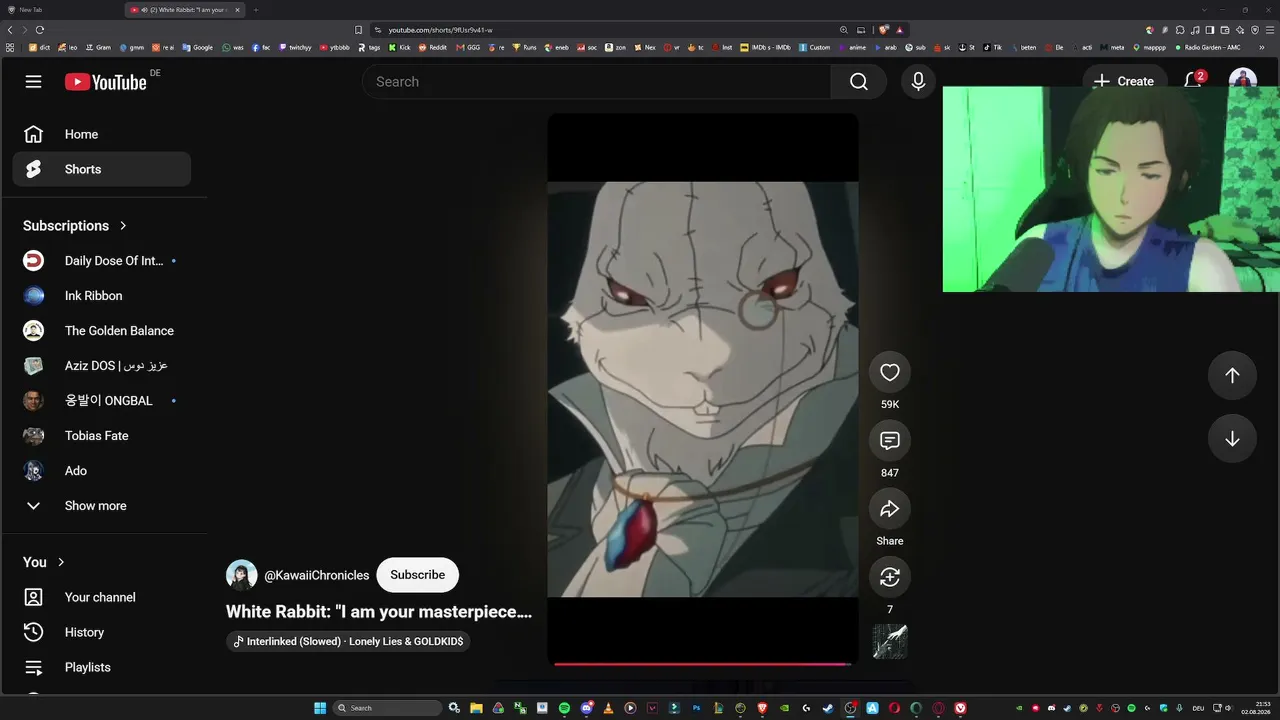Open the Interlinked (Slowed) sound link

348,641
